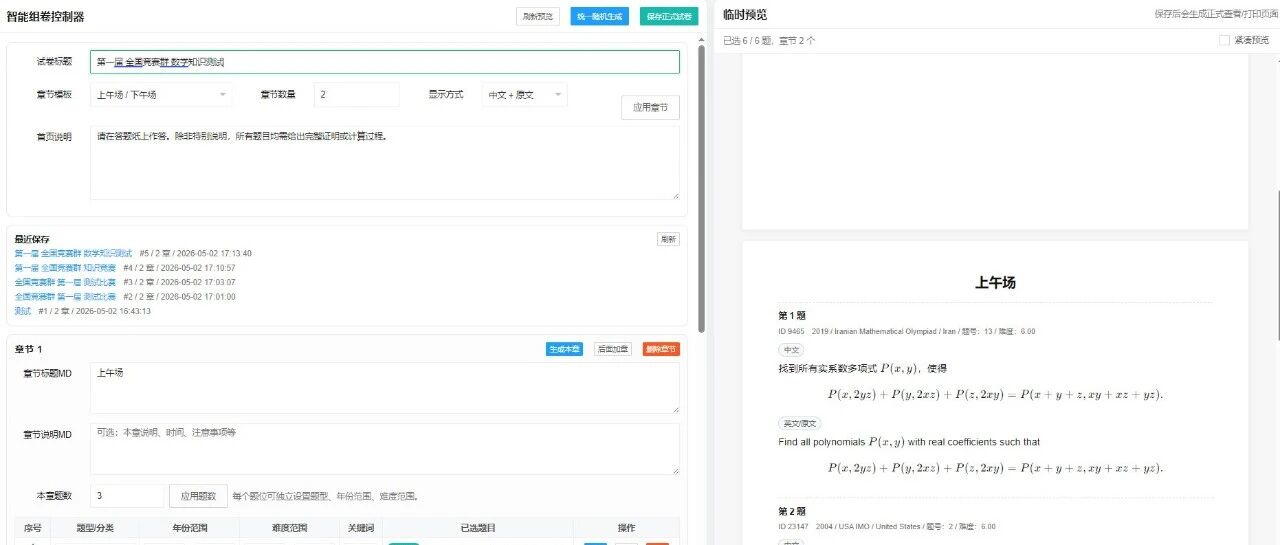This screenshot has width=1280, height=545.
Task: Open saved paper #2 测试比赛 link
Action: (x=65, y=297)
